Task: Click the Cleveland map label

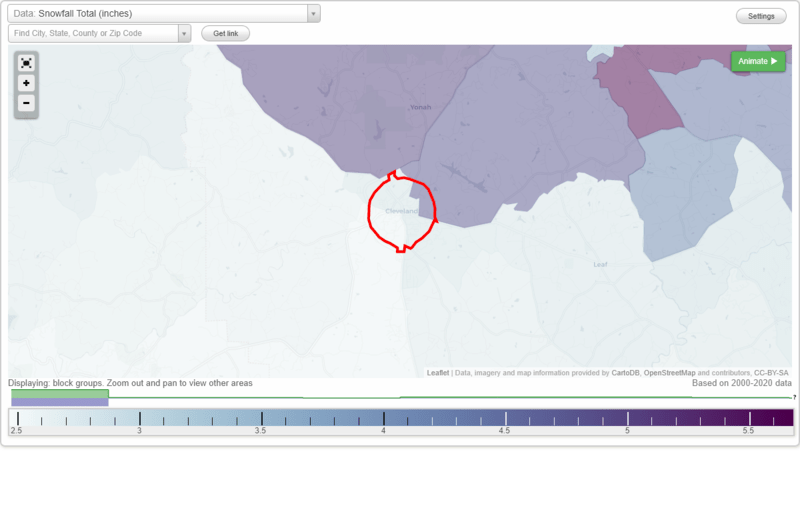Action: (401, 211)
